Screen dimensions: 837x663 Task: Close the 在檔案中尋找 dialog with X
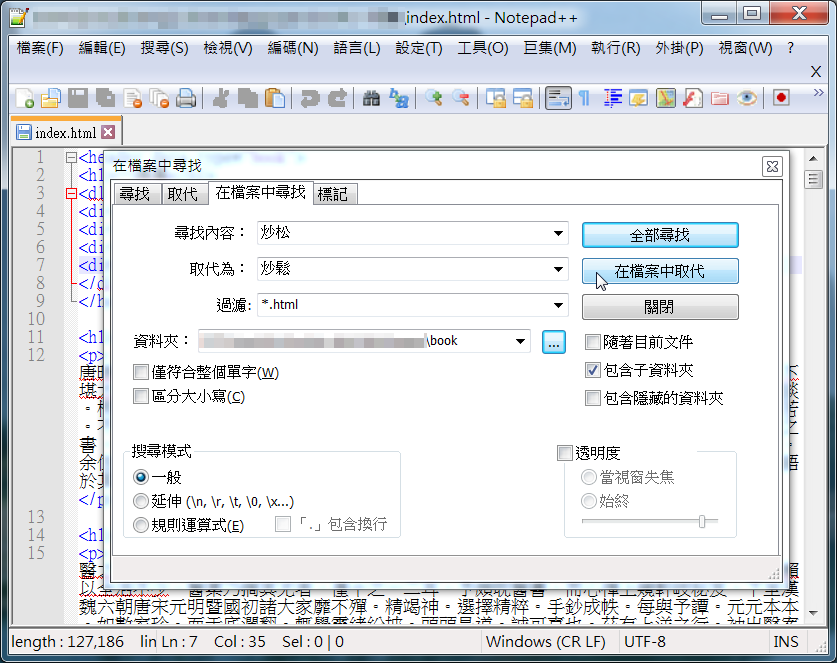[772, 167]
